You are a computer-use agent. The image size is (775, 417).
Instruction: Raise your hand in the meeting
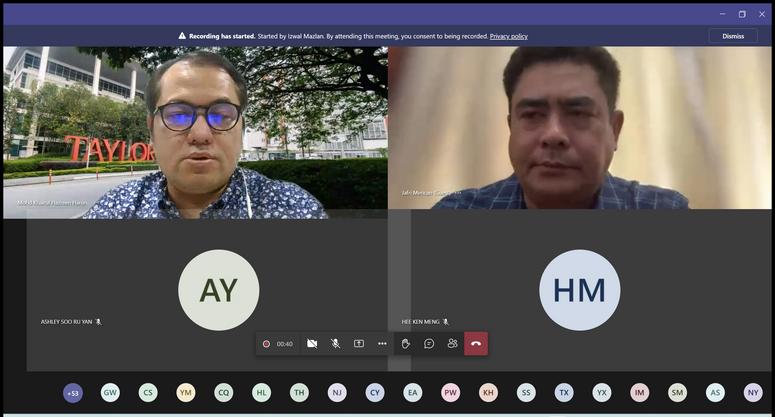(x=405, y=343)
